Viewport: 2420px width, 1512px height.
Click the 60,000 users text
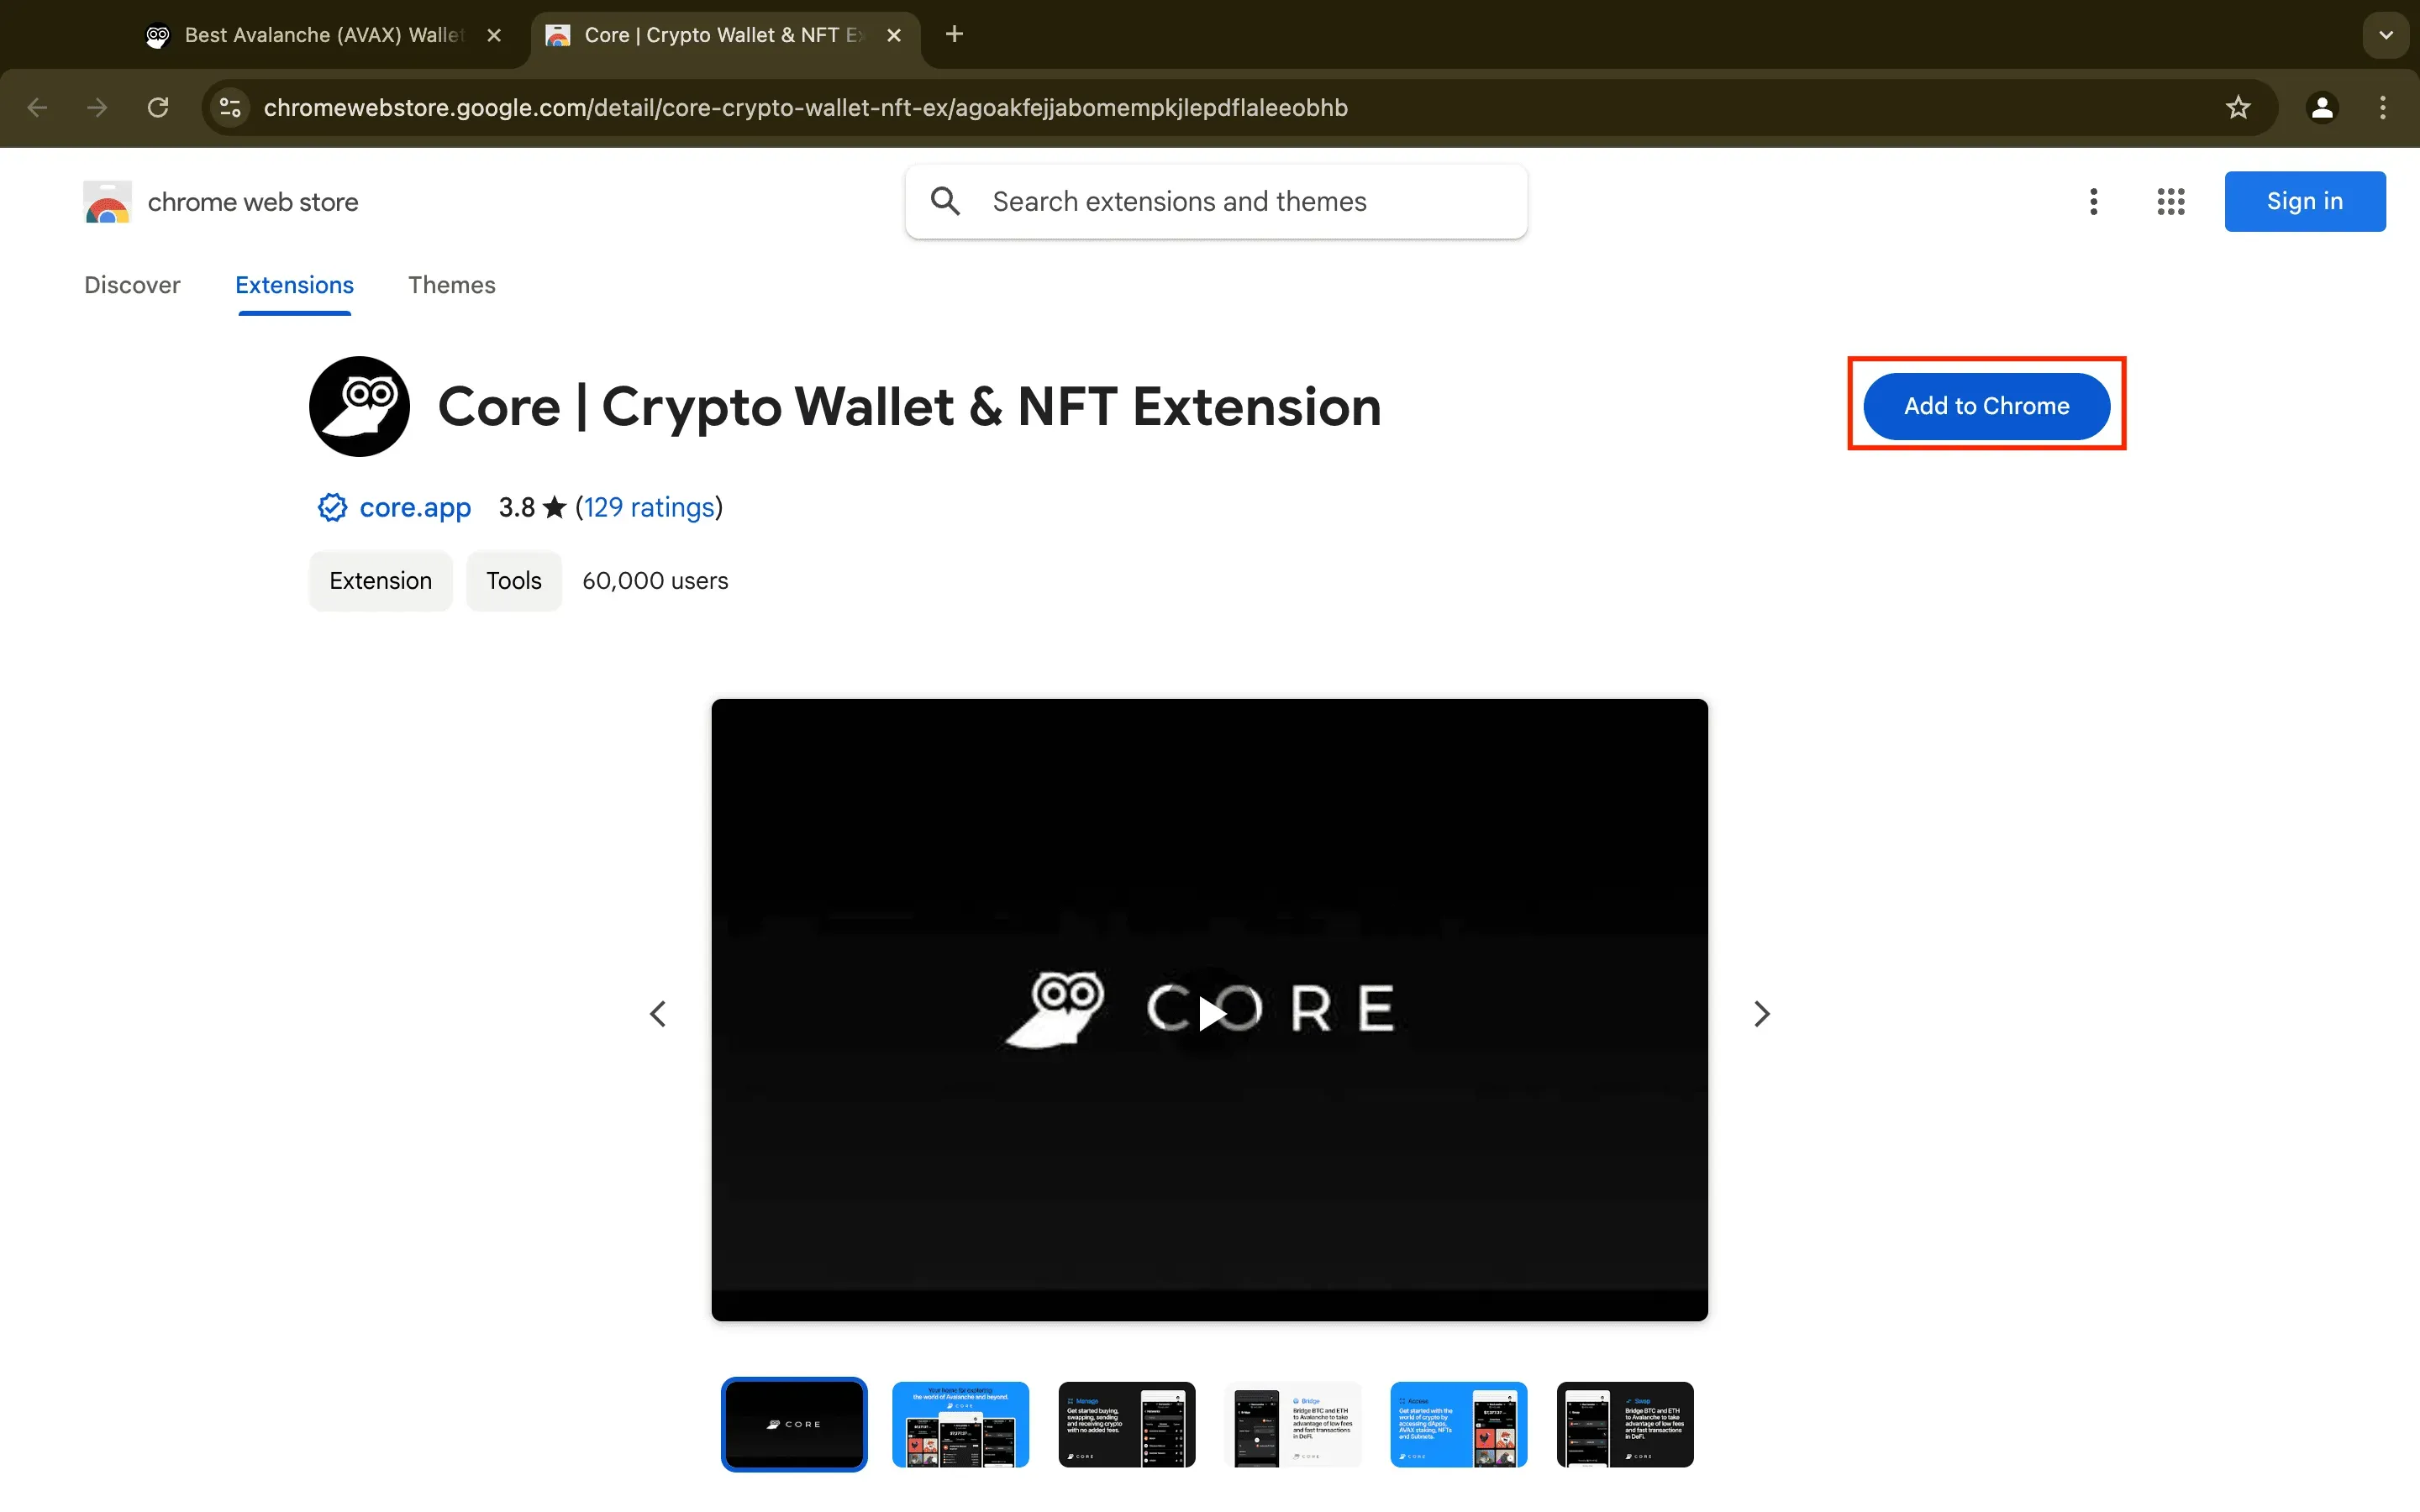click(x=655, y=581)
